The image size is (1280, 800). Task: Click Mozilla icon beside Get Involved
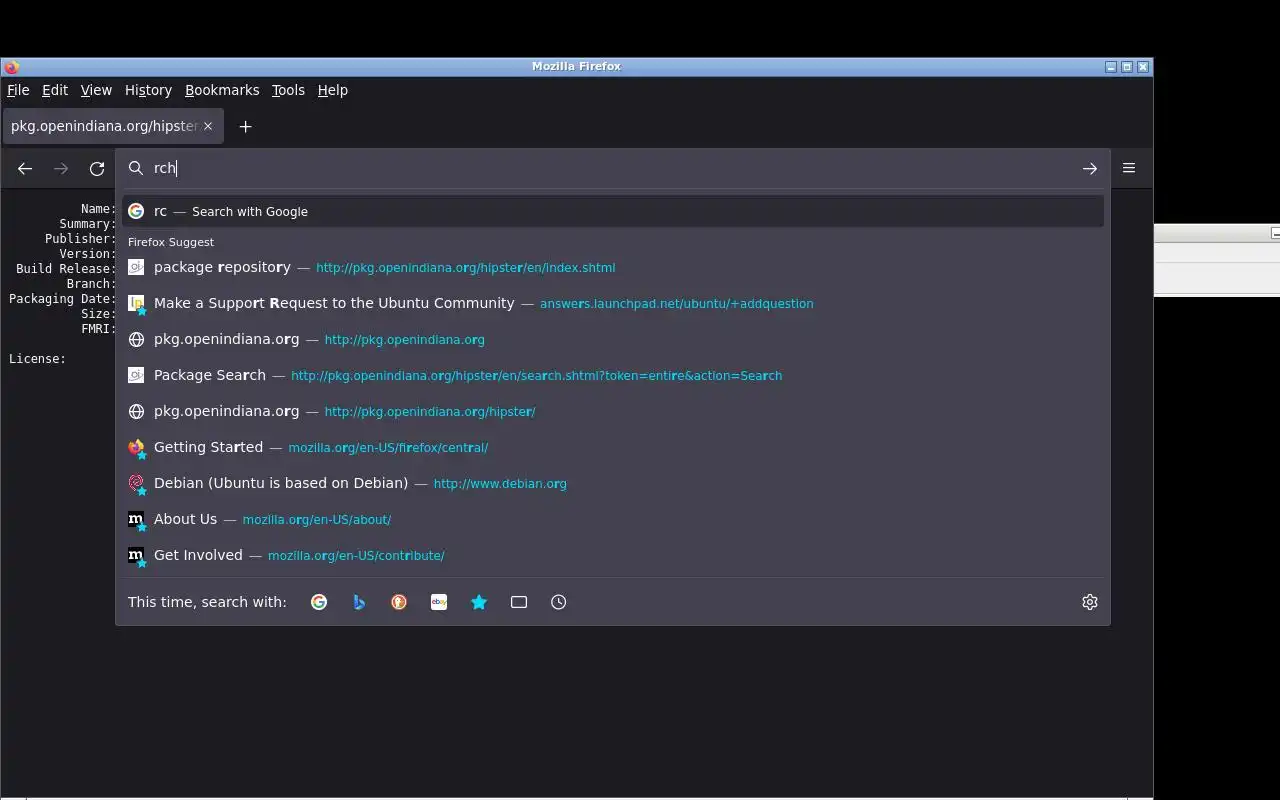[x=137, y=556]
